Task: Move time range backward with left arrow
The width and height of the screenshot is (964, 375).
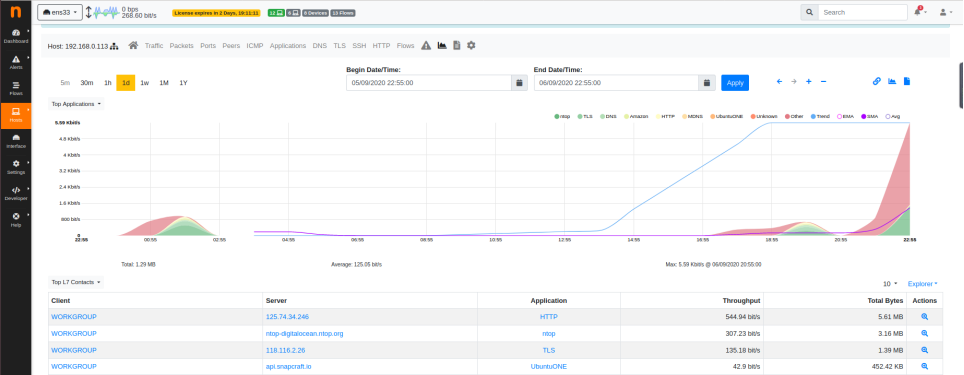Action: pos(779,81)
